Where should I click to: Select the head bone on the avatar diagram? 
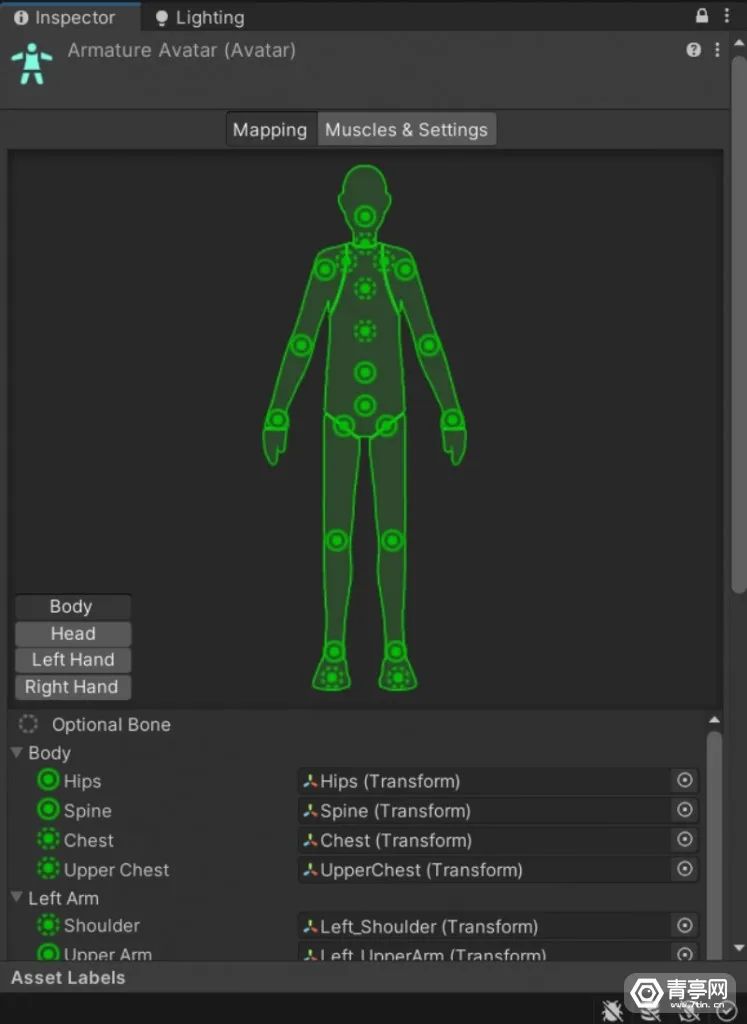[365, 216]
